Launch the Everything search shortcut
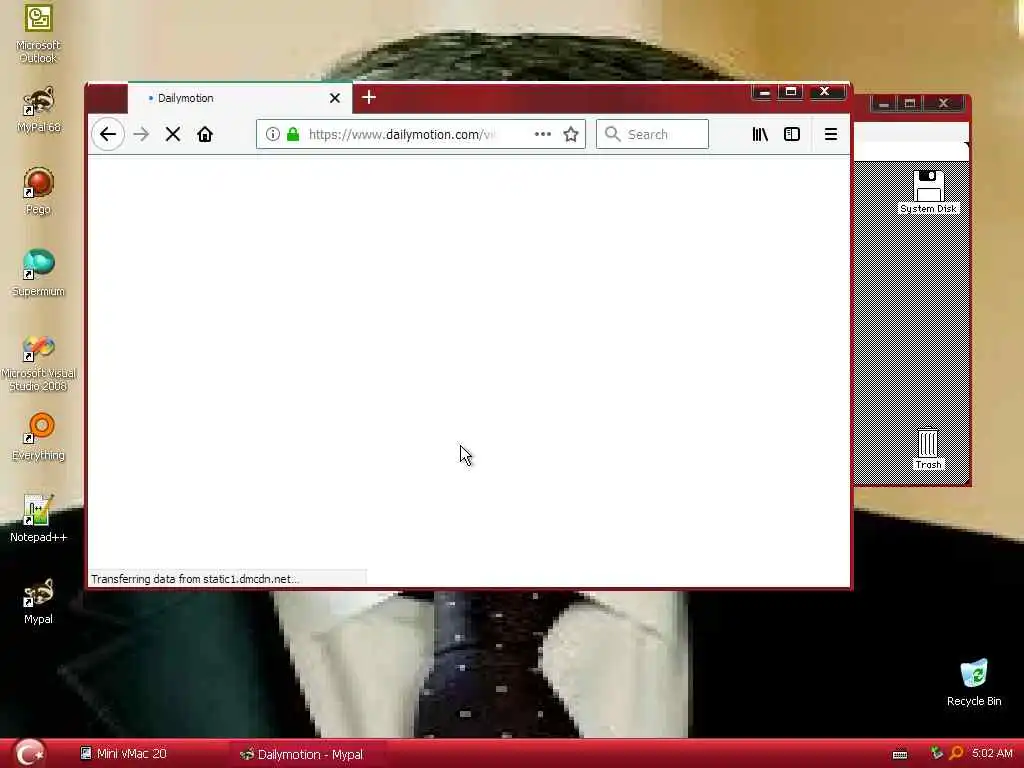Screen dimensions: 1024x768 (38, 437)
